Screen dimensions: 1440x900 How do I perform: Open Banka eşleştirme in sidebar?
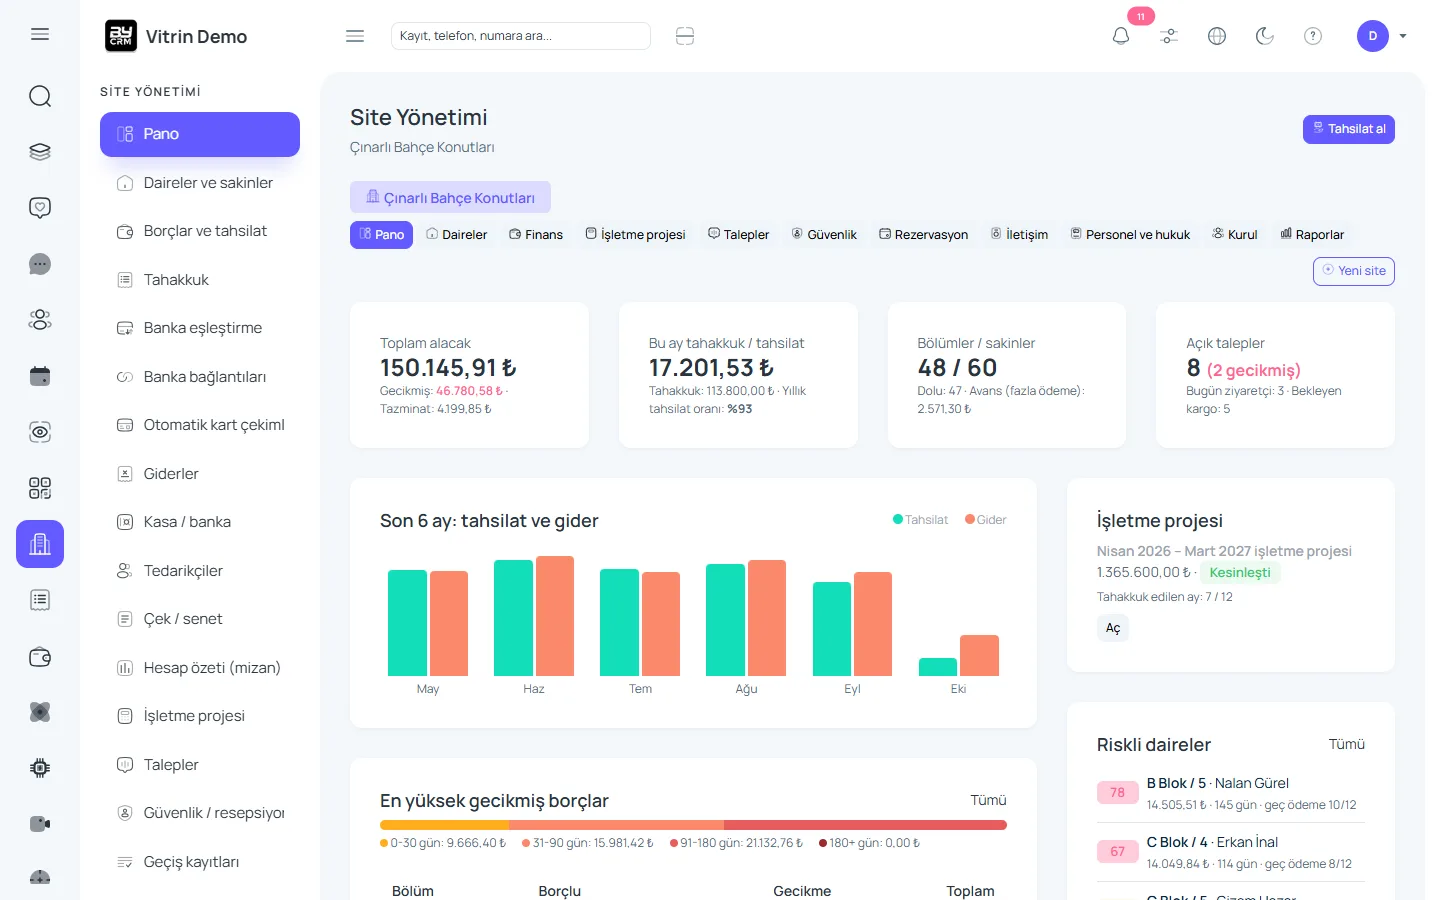[x=200, y=328]
